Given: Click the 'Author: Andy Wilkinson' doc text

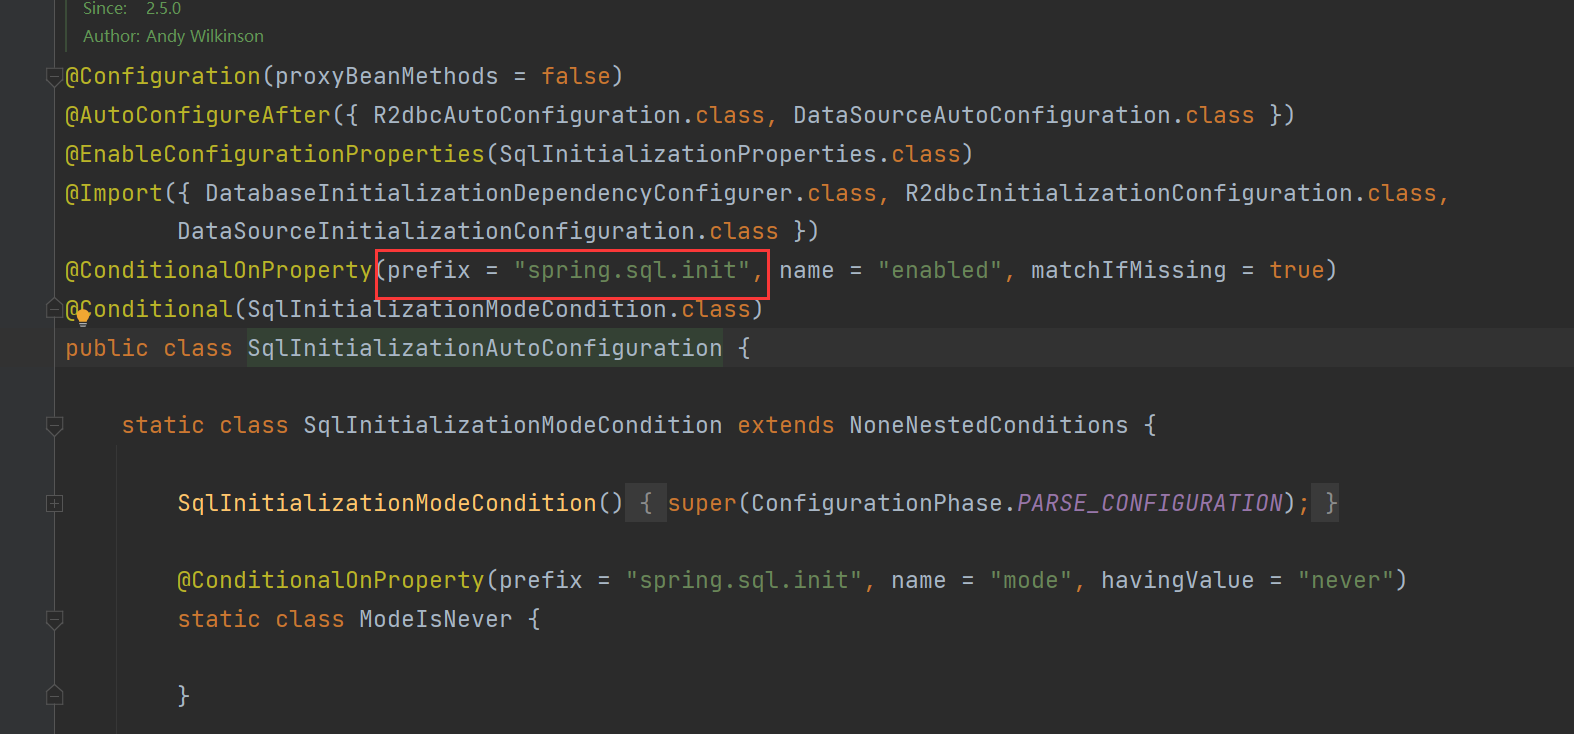Looking at the screenshot, I should (173, 36).
